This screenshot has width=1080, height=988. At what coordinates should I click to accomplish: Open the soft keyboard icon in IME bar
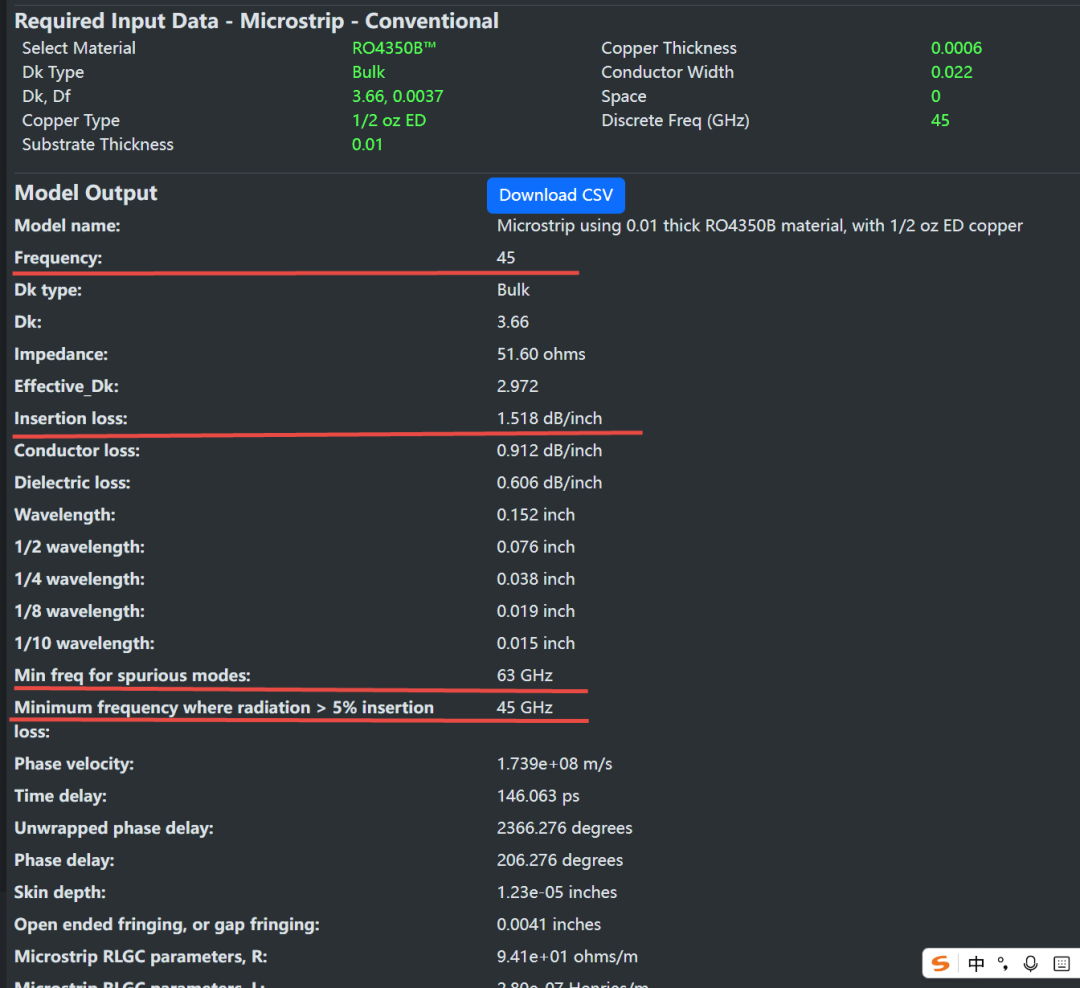(1061, 963)
